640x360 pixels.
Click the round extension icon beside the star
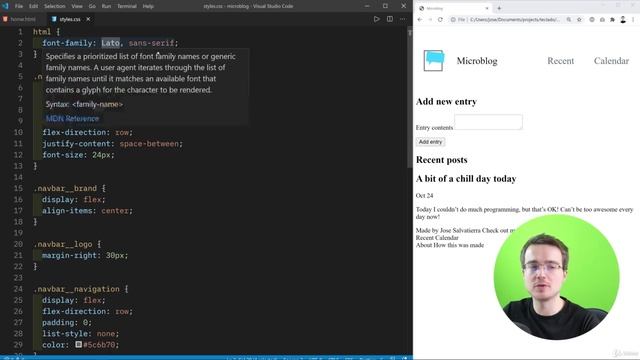point(592,20)
